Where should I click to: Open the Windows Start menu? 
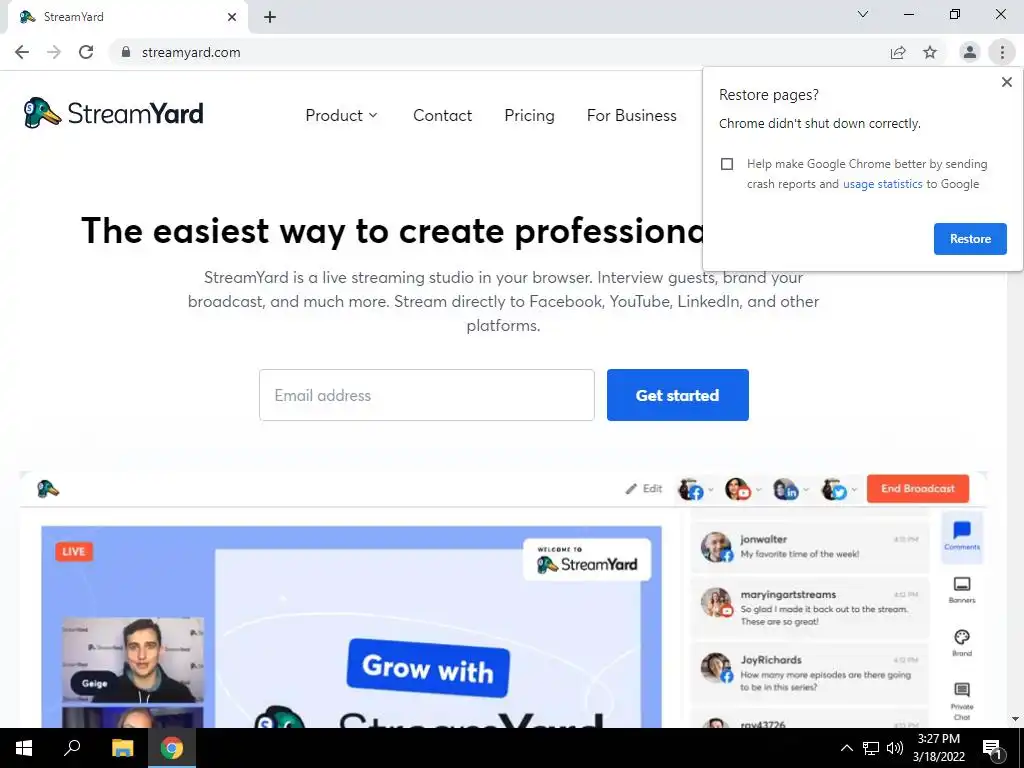[x=24, y=748]
